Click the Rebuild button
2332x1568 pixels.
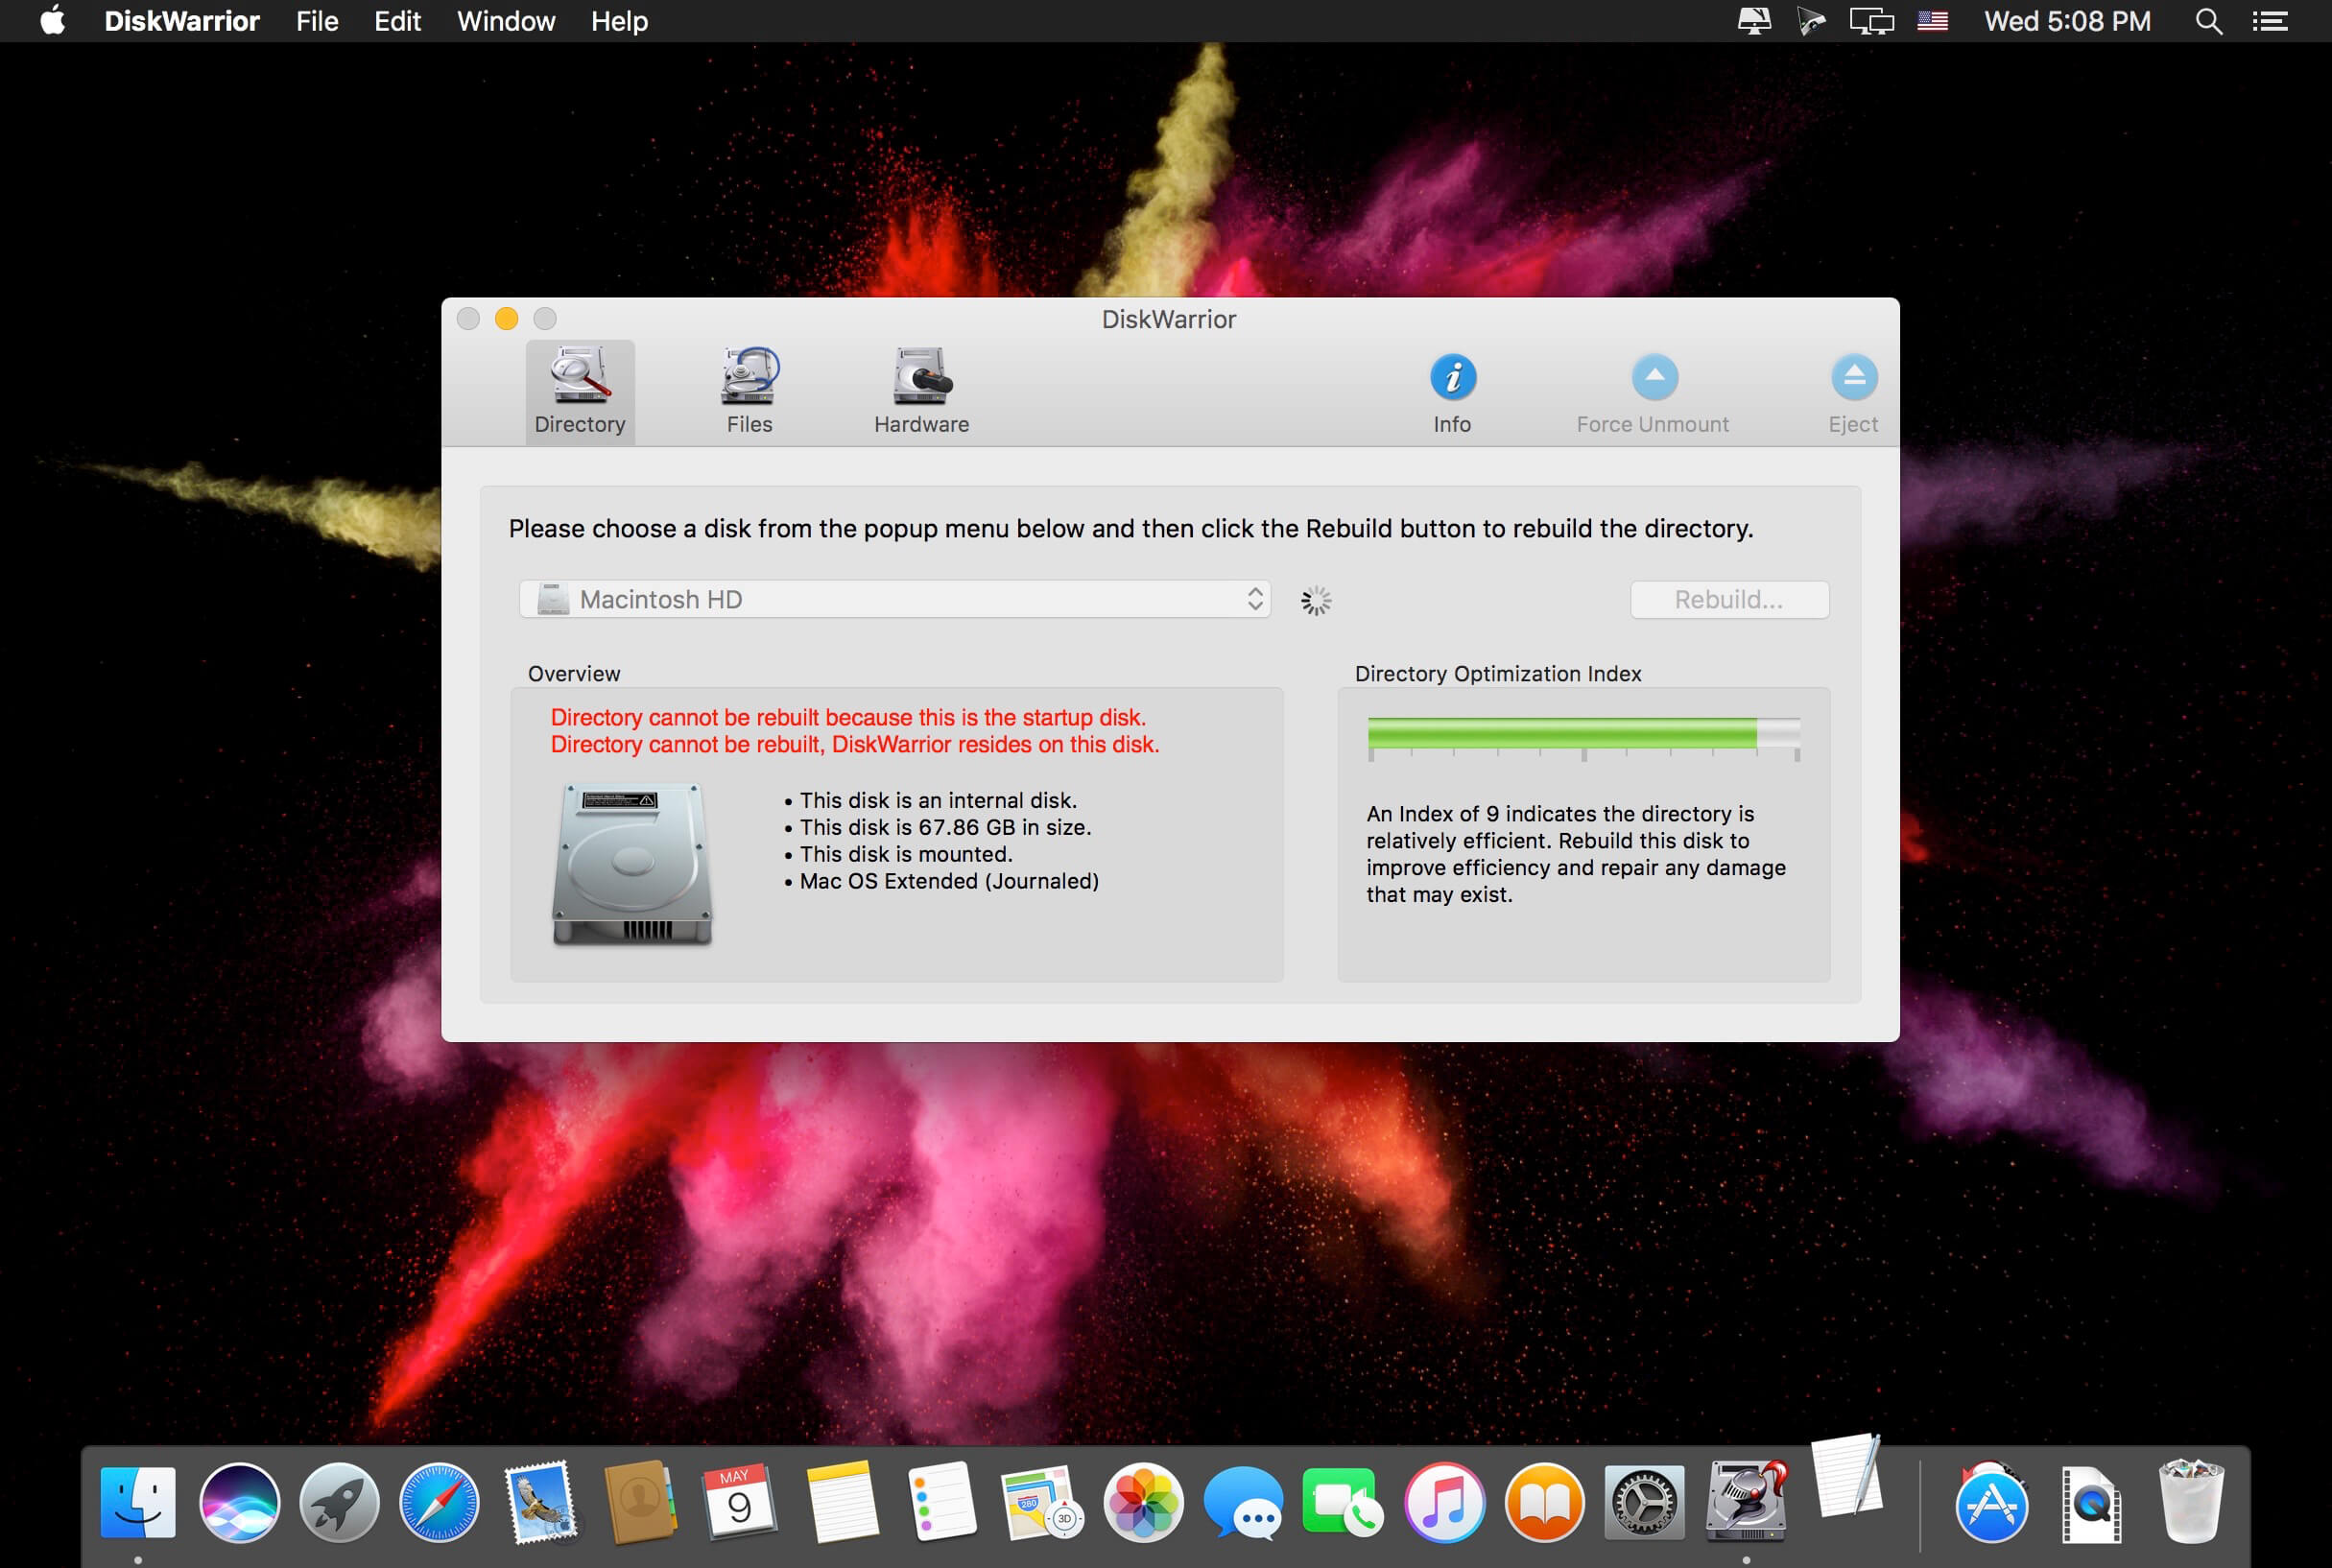tap(1728, 599)
